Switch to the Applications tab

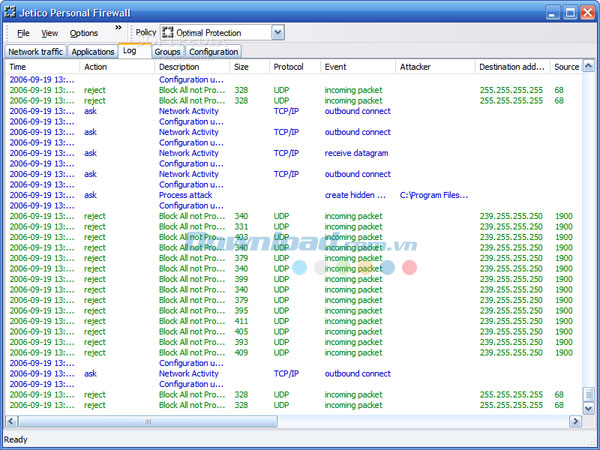[93, 51]
